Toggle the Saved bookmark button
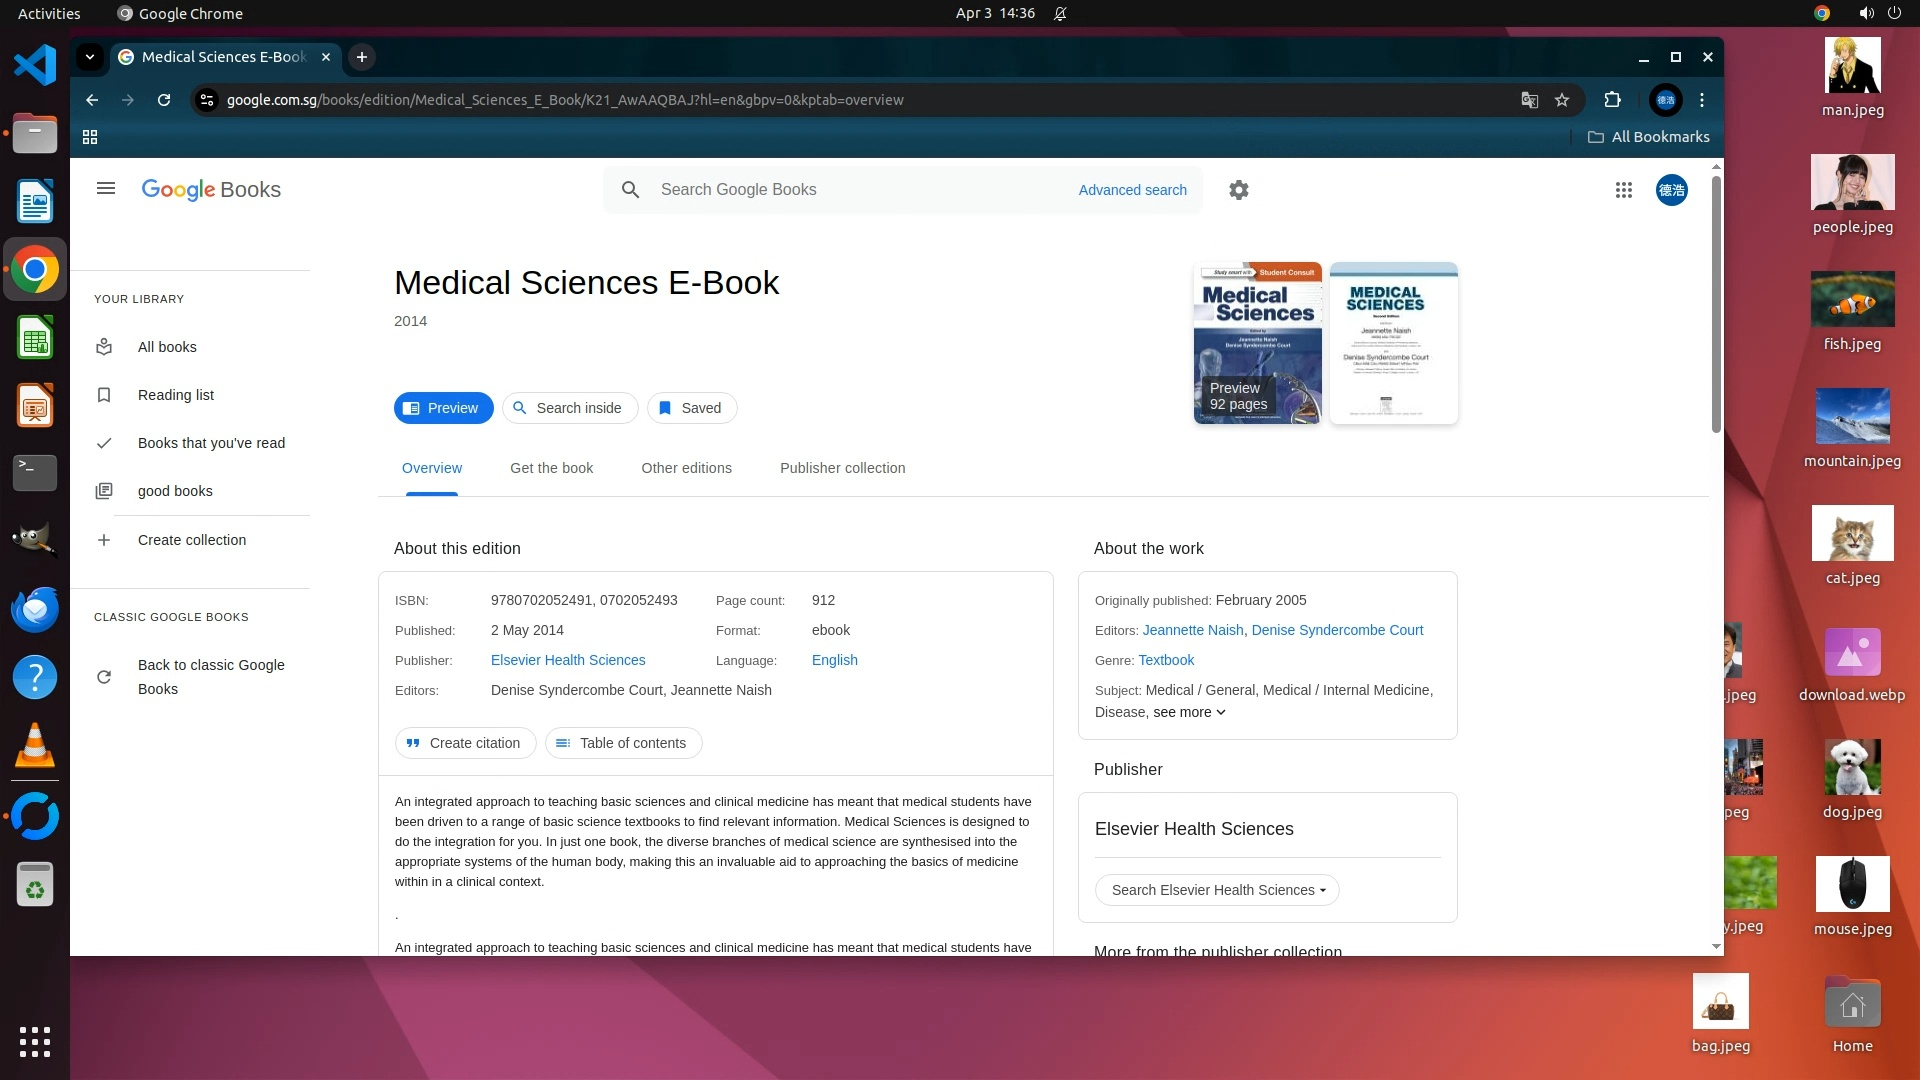 pos(691,408)
